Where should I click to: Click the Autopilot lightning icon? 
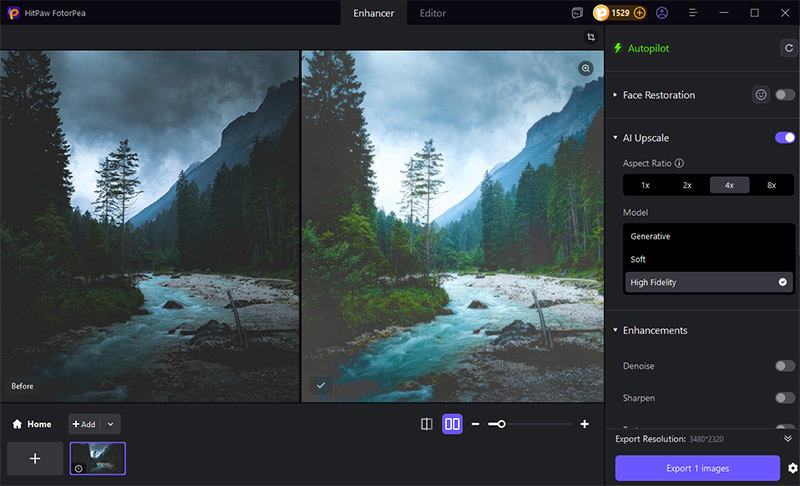618,48
